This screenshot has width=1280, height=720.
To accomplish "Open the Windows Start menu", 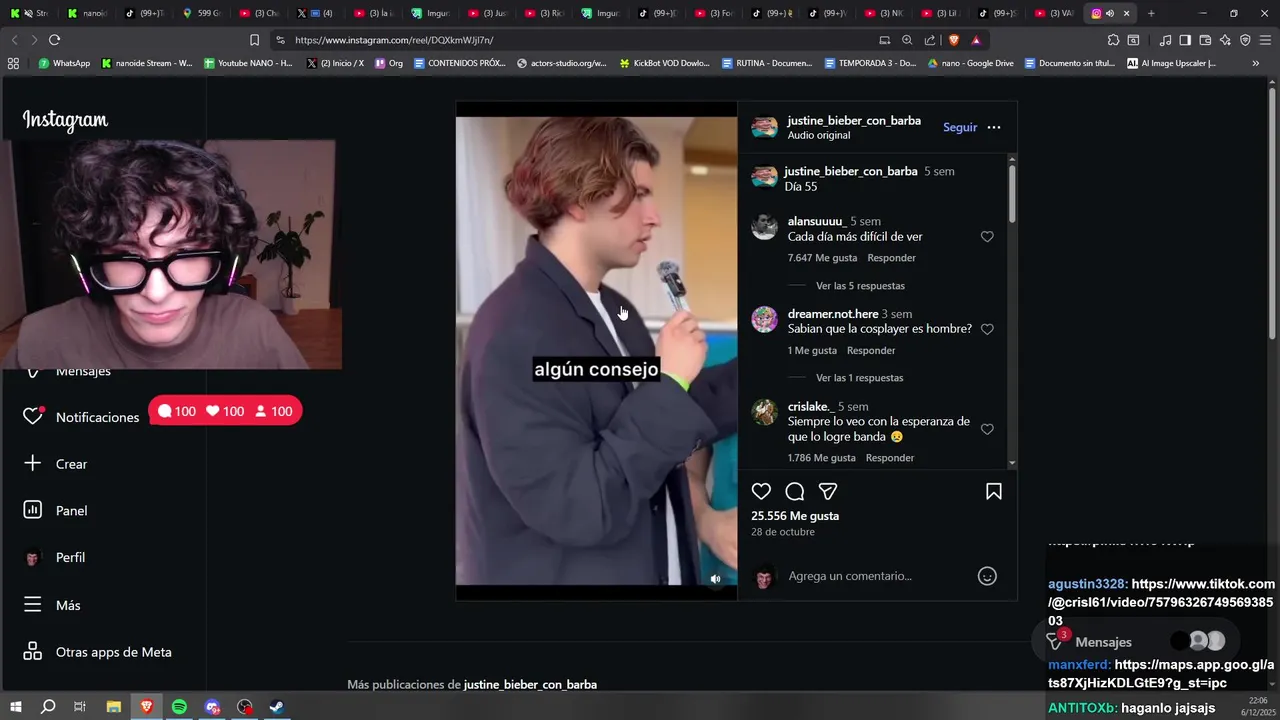I will click(x=16, y=707).
